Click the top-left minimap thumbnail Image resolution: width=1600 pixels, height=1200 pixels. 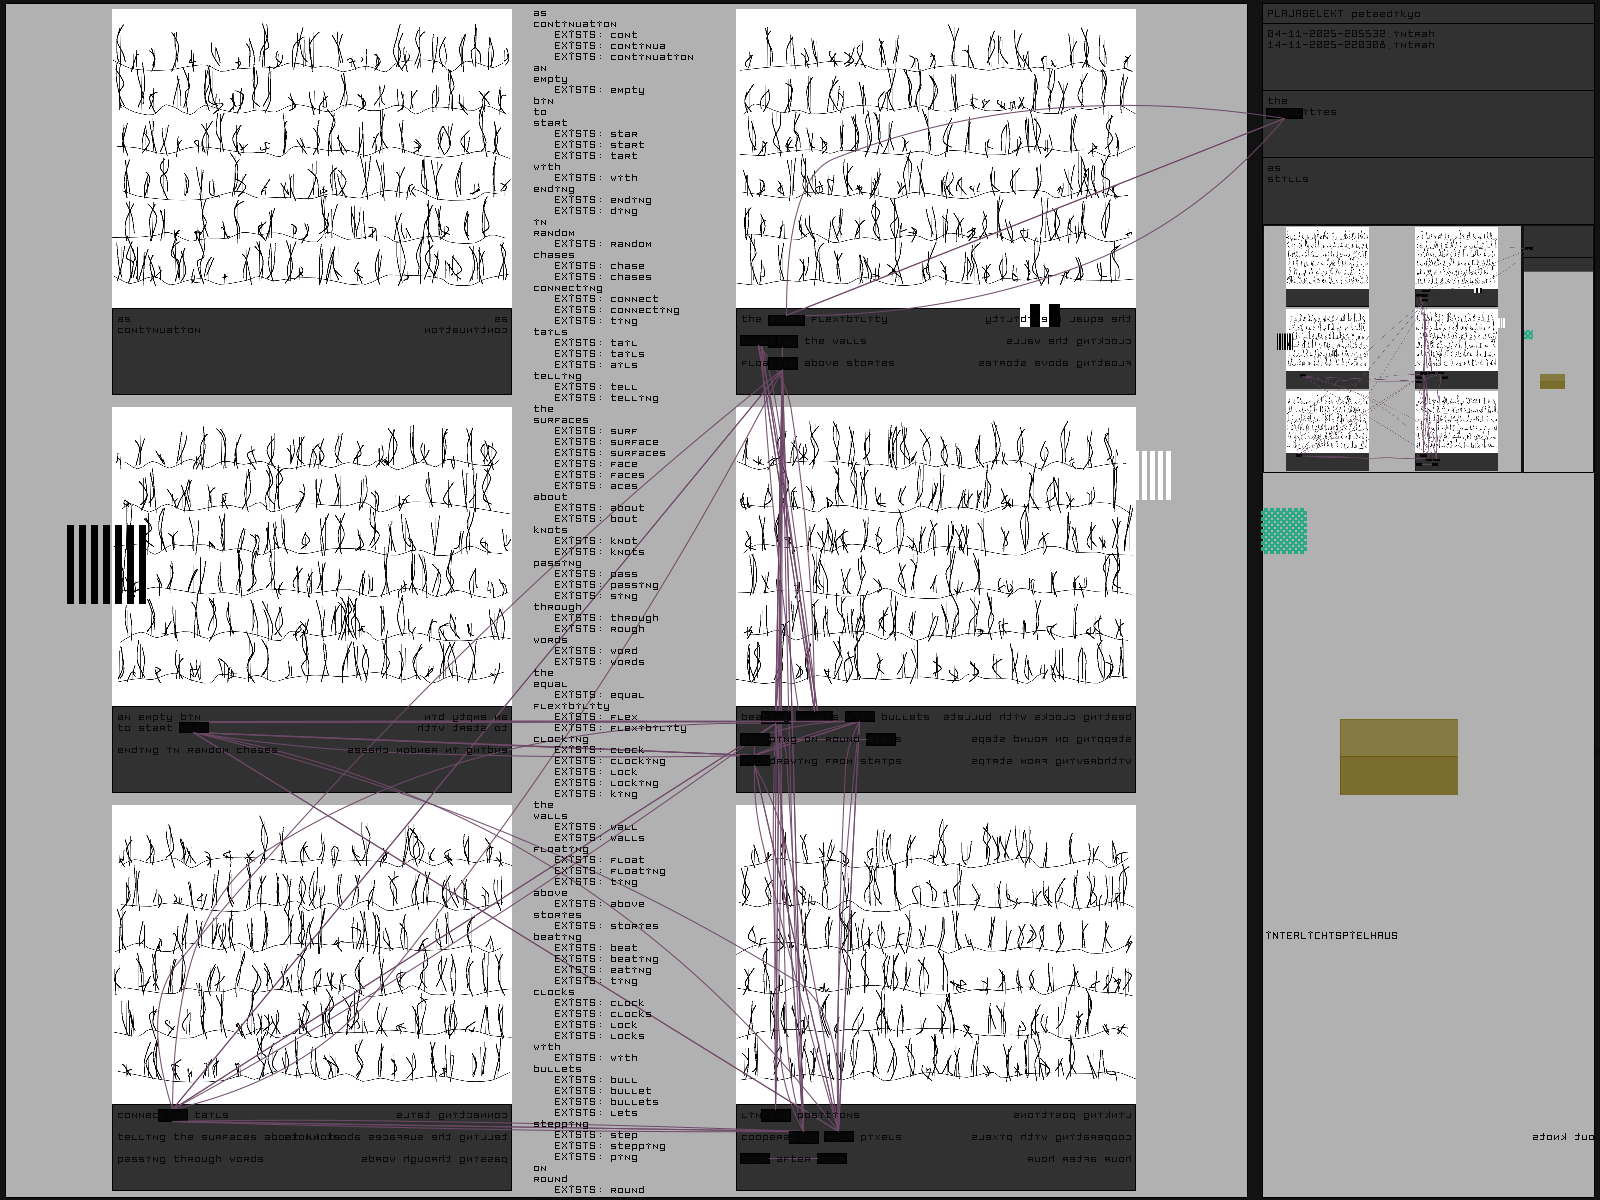click(x=1327, y=258)
